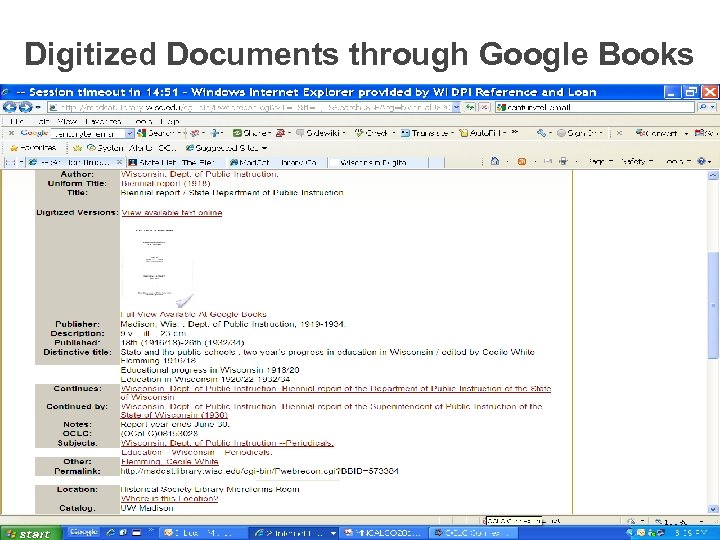This screenshot has width=720, height=540.
Task: Click the digitized book cover thumbnail
Action: click(157, 265)
